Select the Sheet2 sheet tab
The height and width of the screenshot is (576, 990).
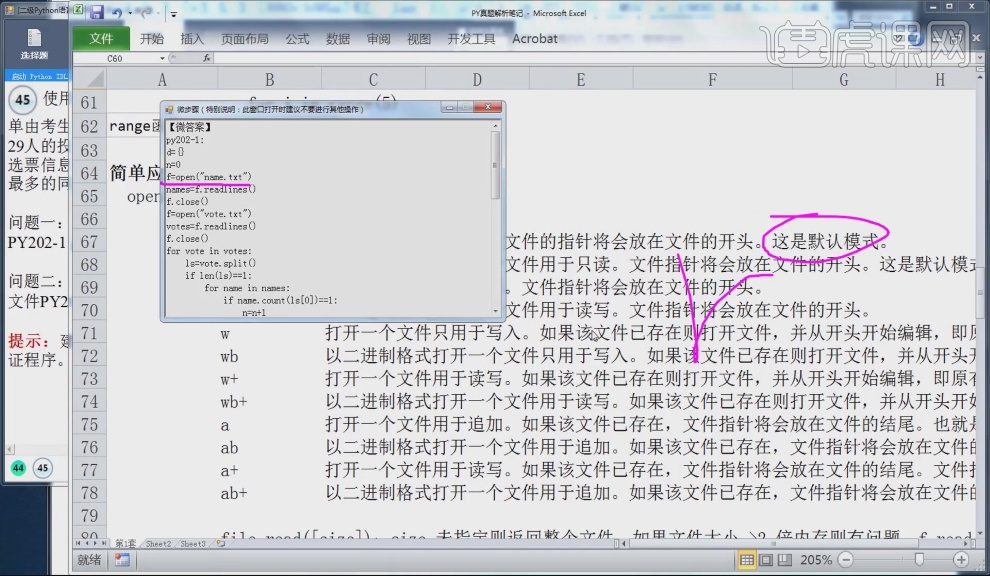[x=158, y=543]
